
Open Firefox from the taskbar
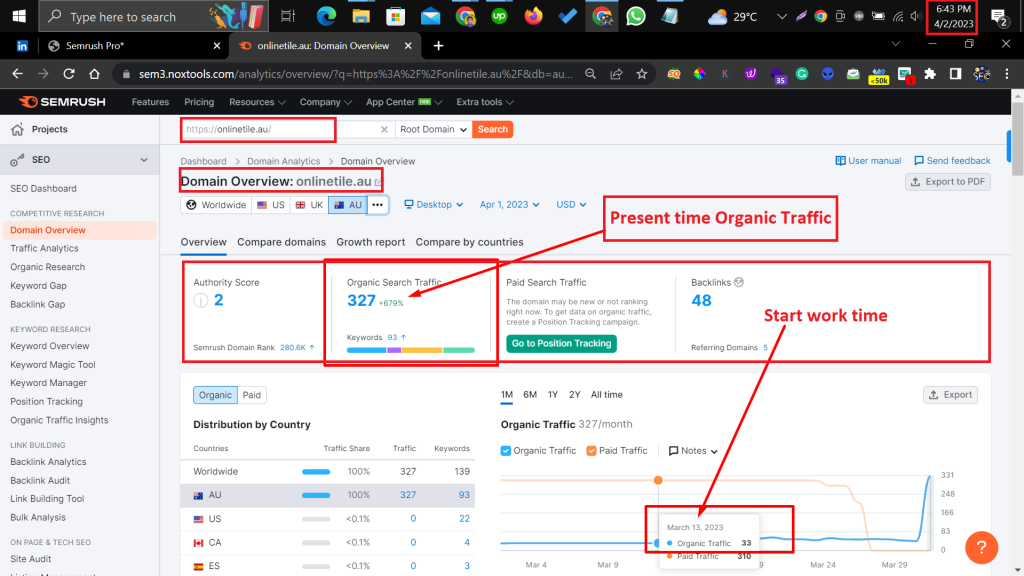point(534,16)
